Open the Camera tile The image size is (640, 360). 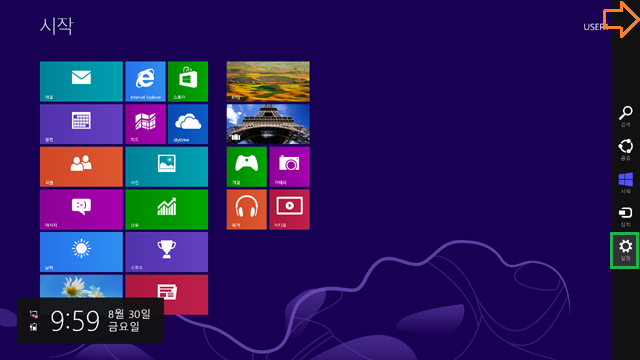point(289,167)
